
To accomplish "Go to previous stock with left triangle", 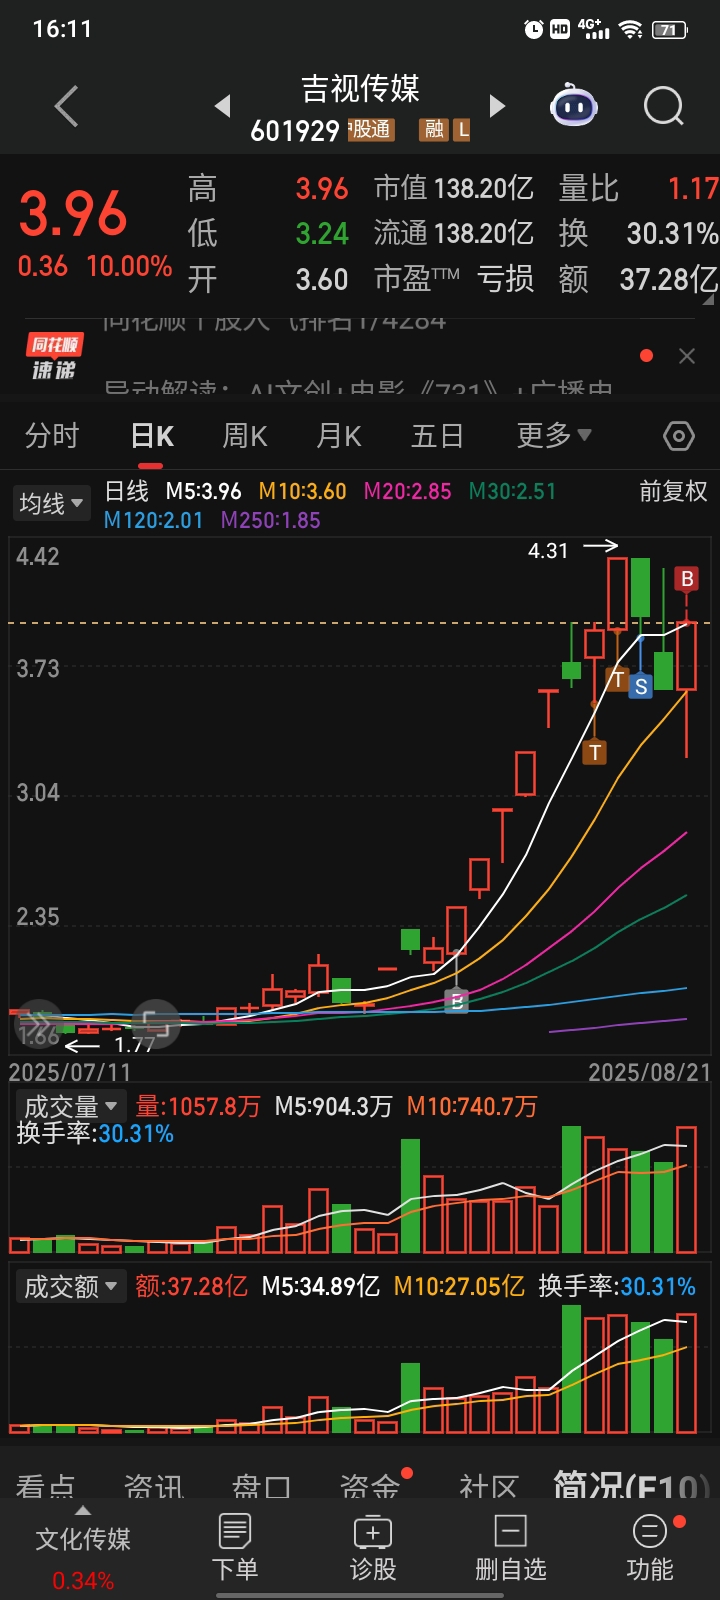I will (223, 105).
